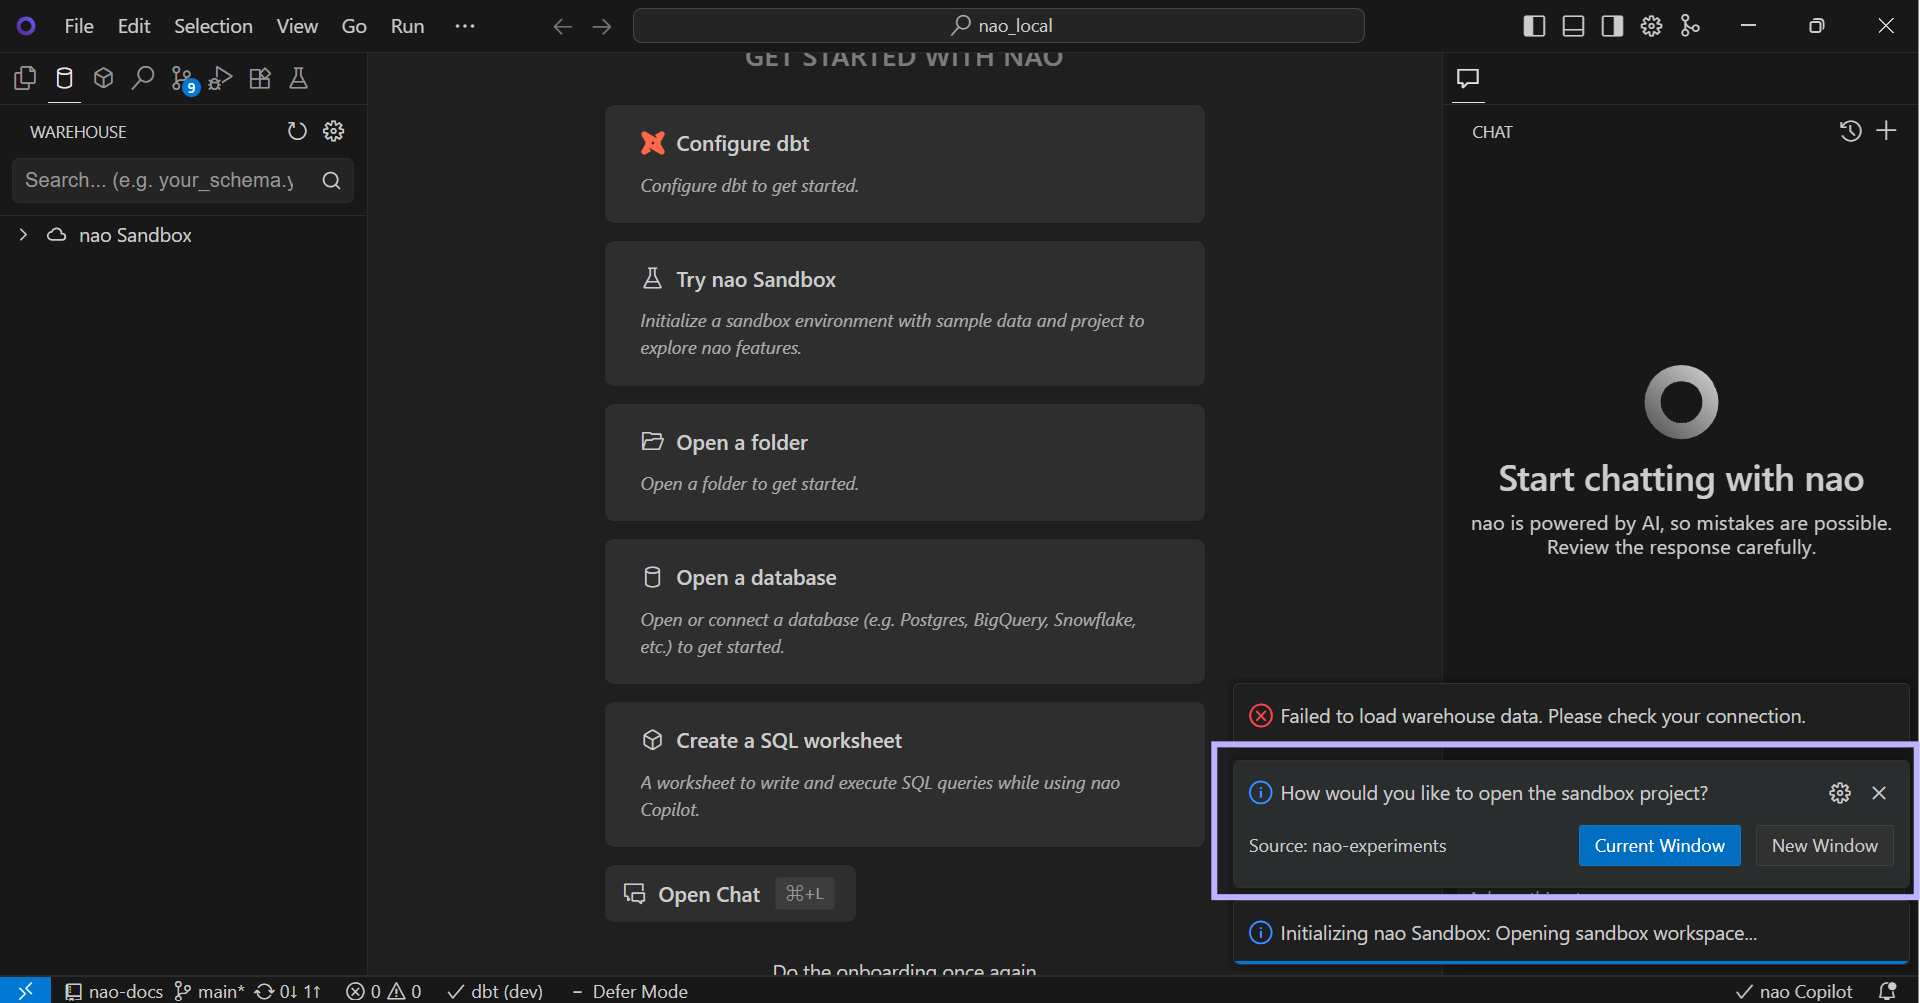This screenshot has width=1920, height=1003.
Task: Click the main* branch in status bar
Action: (210, 991)
